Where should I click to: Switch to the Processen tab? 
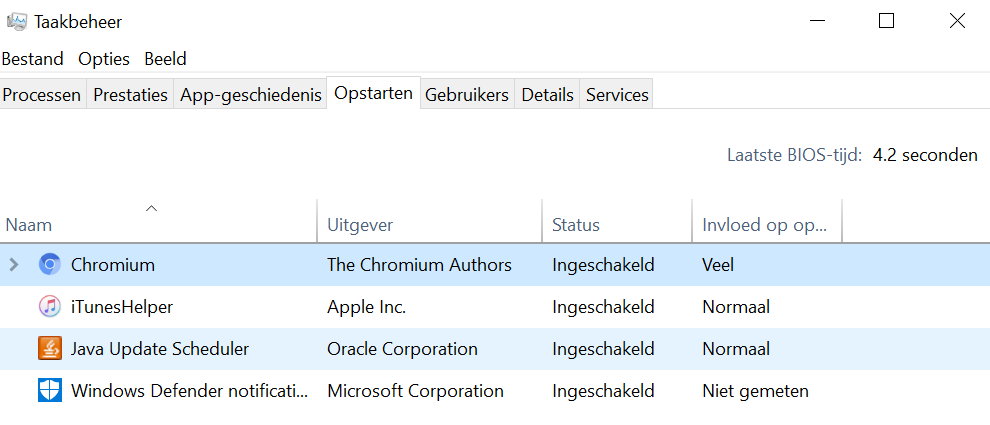pyautogui.click(x=42, y=95)
